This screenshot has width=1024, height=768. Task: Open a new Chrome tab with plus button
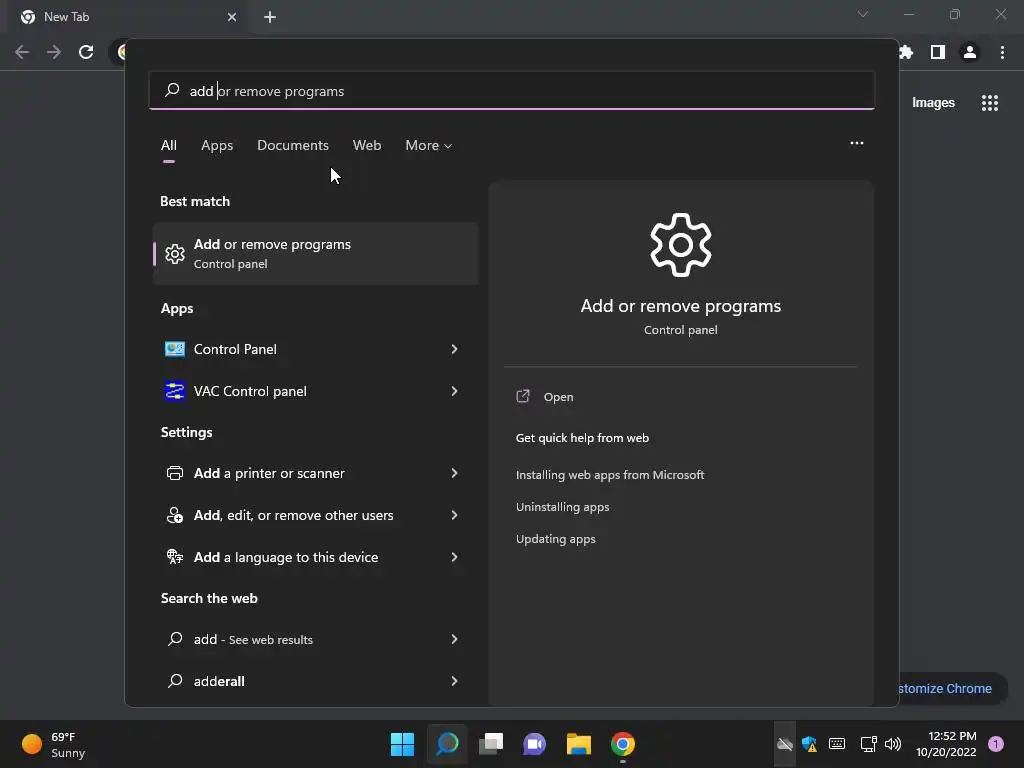point(270,17)
